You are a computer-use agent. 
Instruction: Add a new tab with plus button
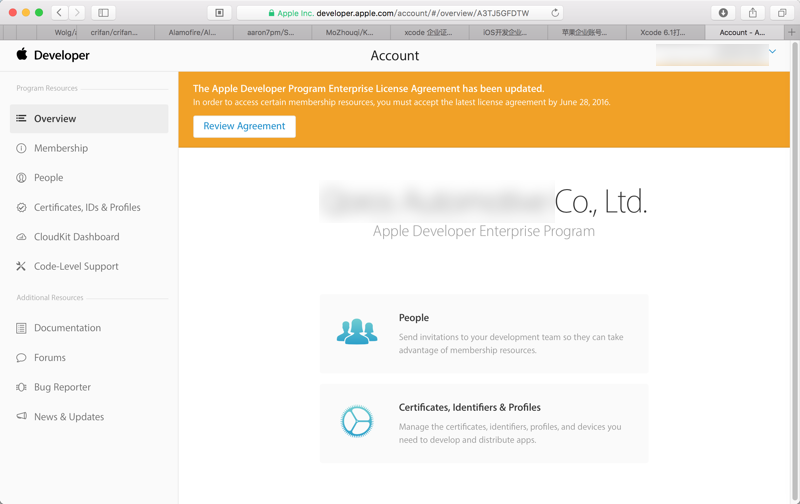coord(792,32)
